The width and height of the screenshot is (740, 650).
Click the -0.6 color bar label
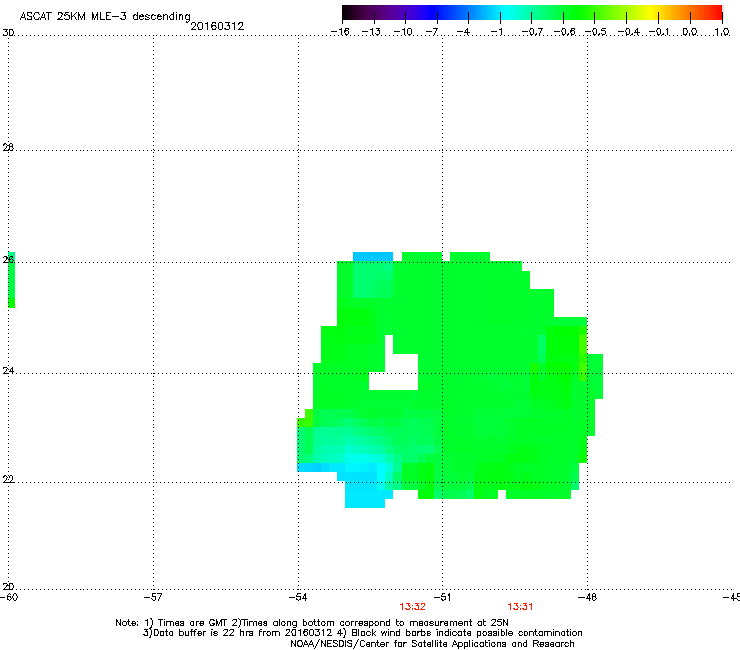[x=564, y=32]
